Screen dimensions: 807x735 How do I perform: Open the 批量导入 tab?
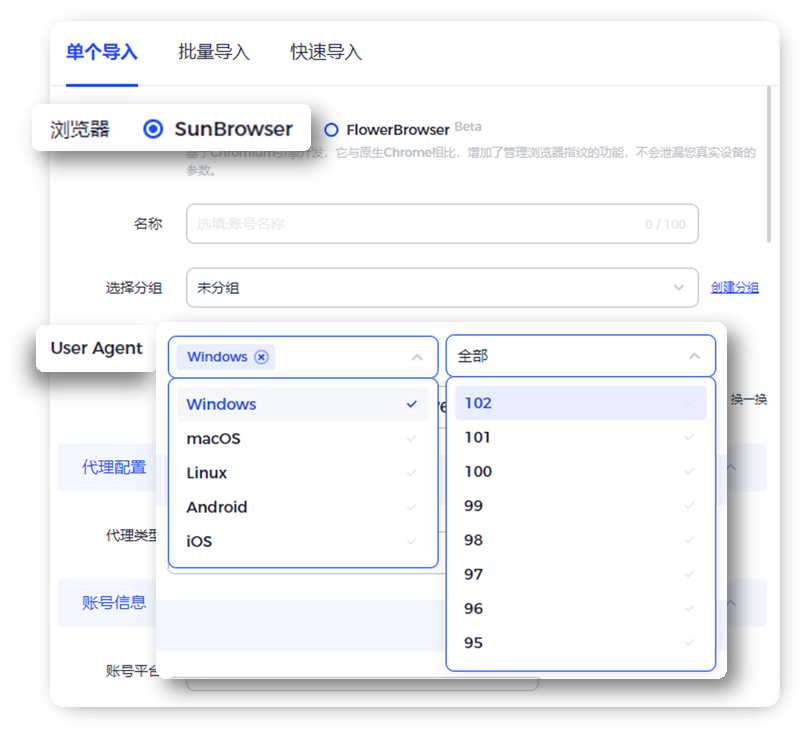pos(214,52)
